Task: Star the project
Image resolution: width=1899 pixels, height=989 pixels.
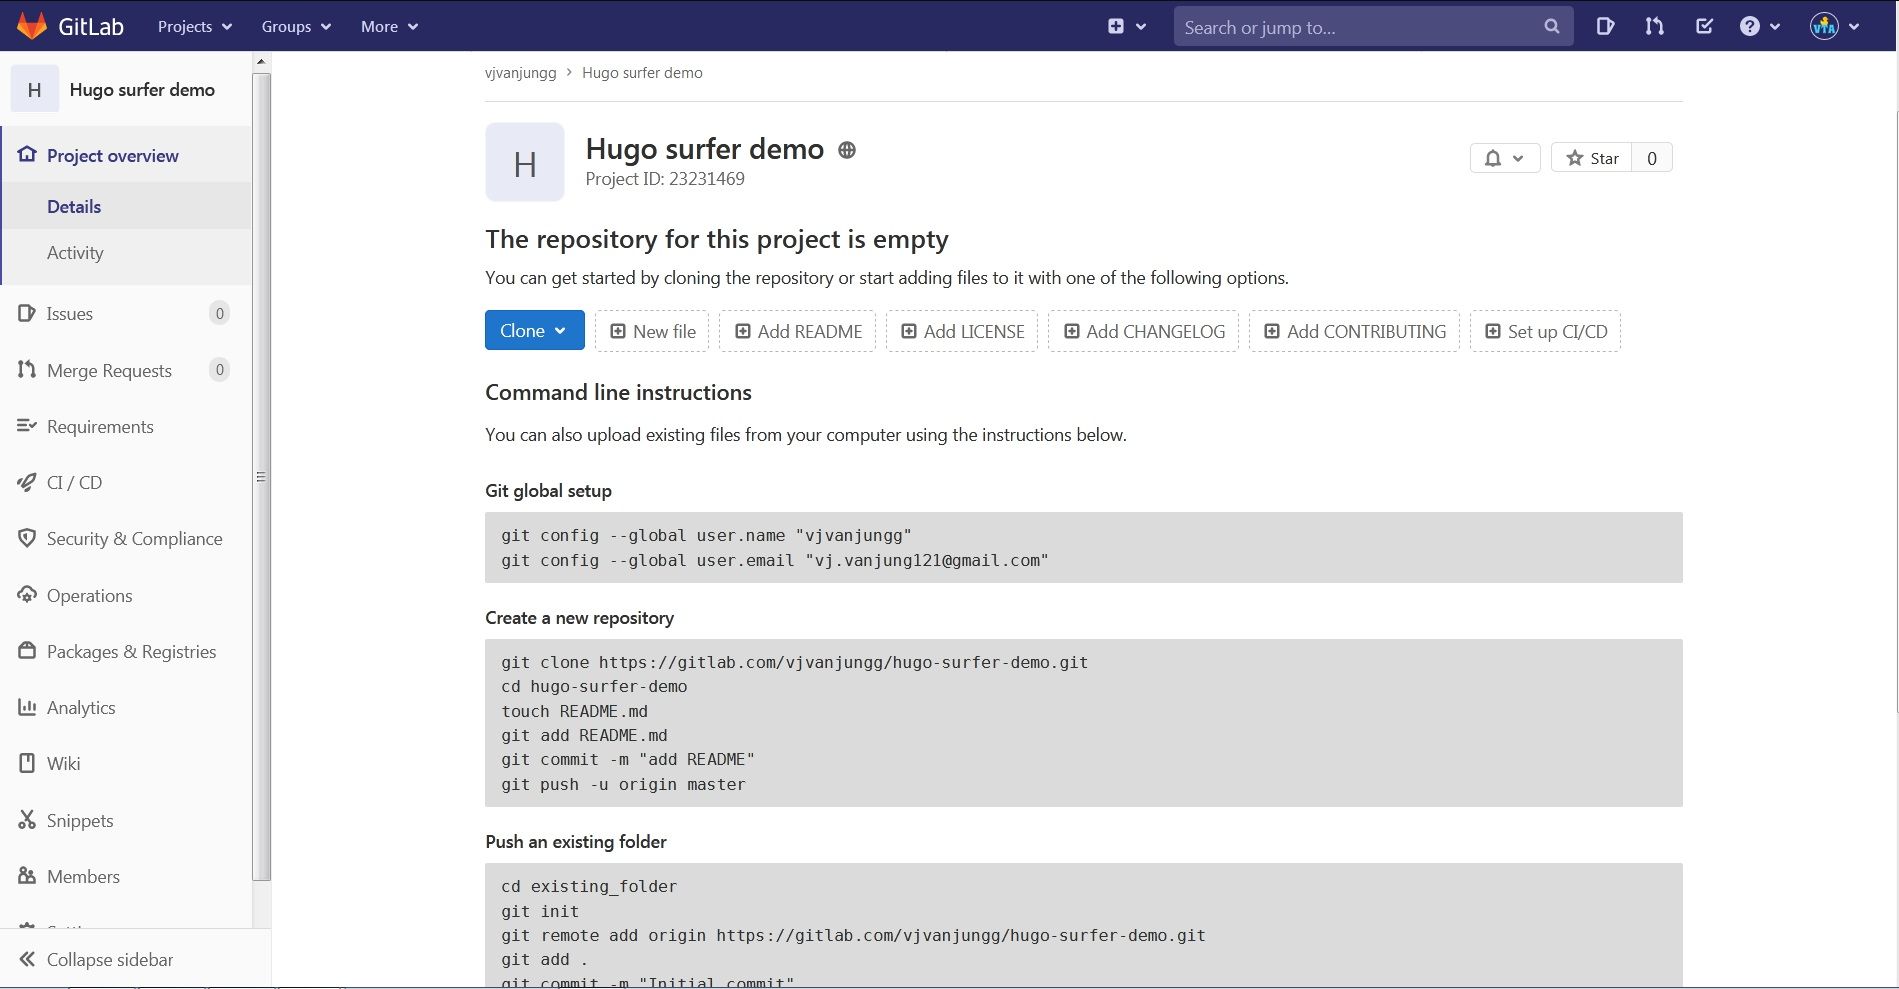Action: point(1592,158)
